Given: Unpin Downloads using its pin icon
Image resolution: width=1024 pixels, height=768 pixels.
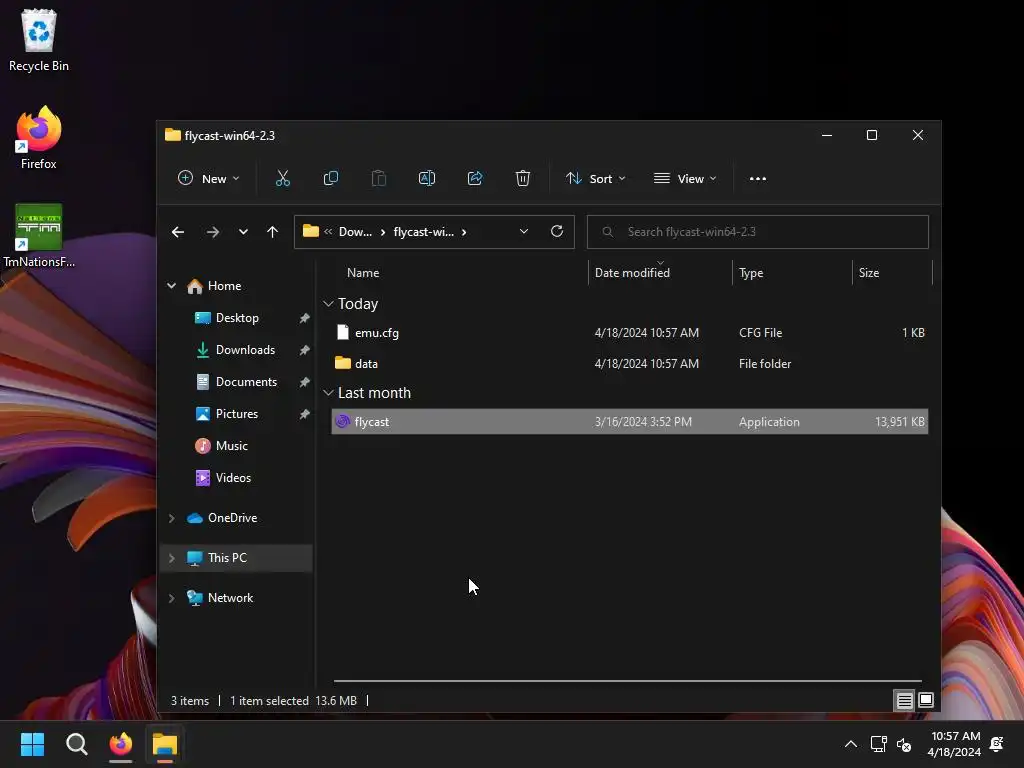Looking at the screenshot, I should tap(304, 350).
